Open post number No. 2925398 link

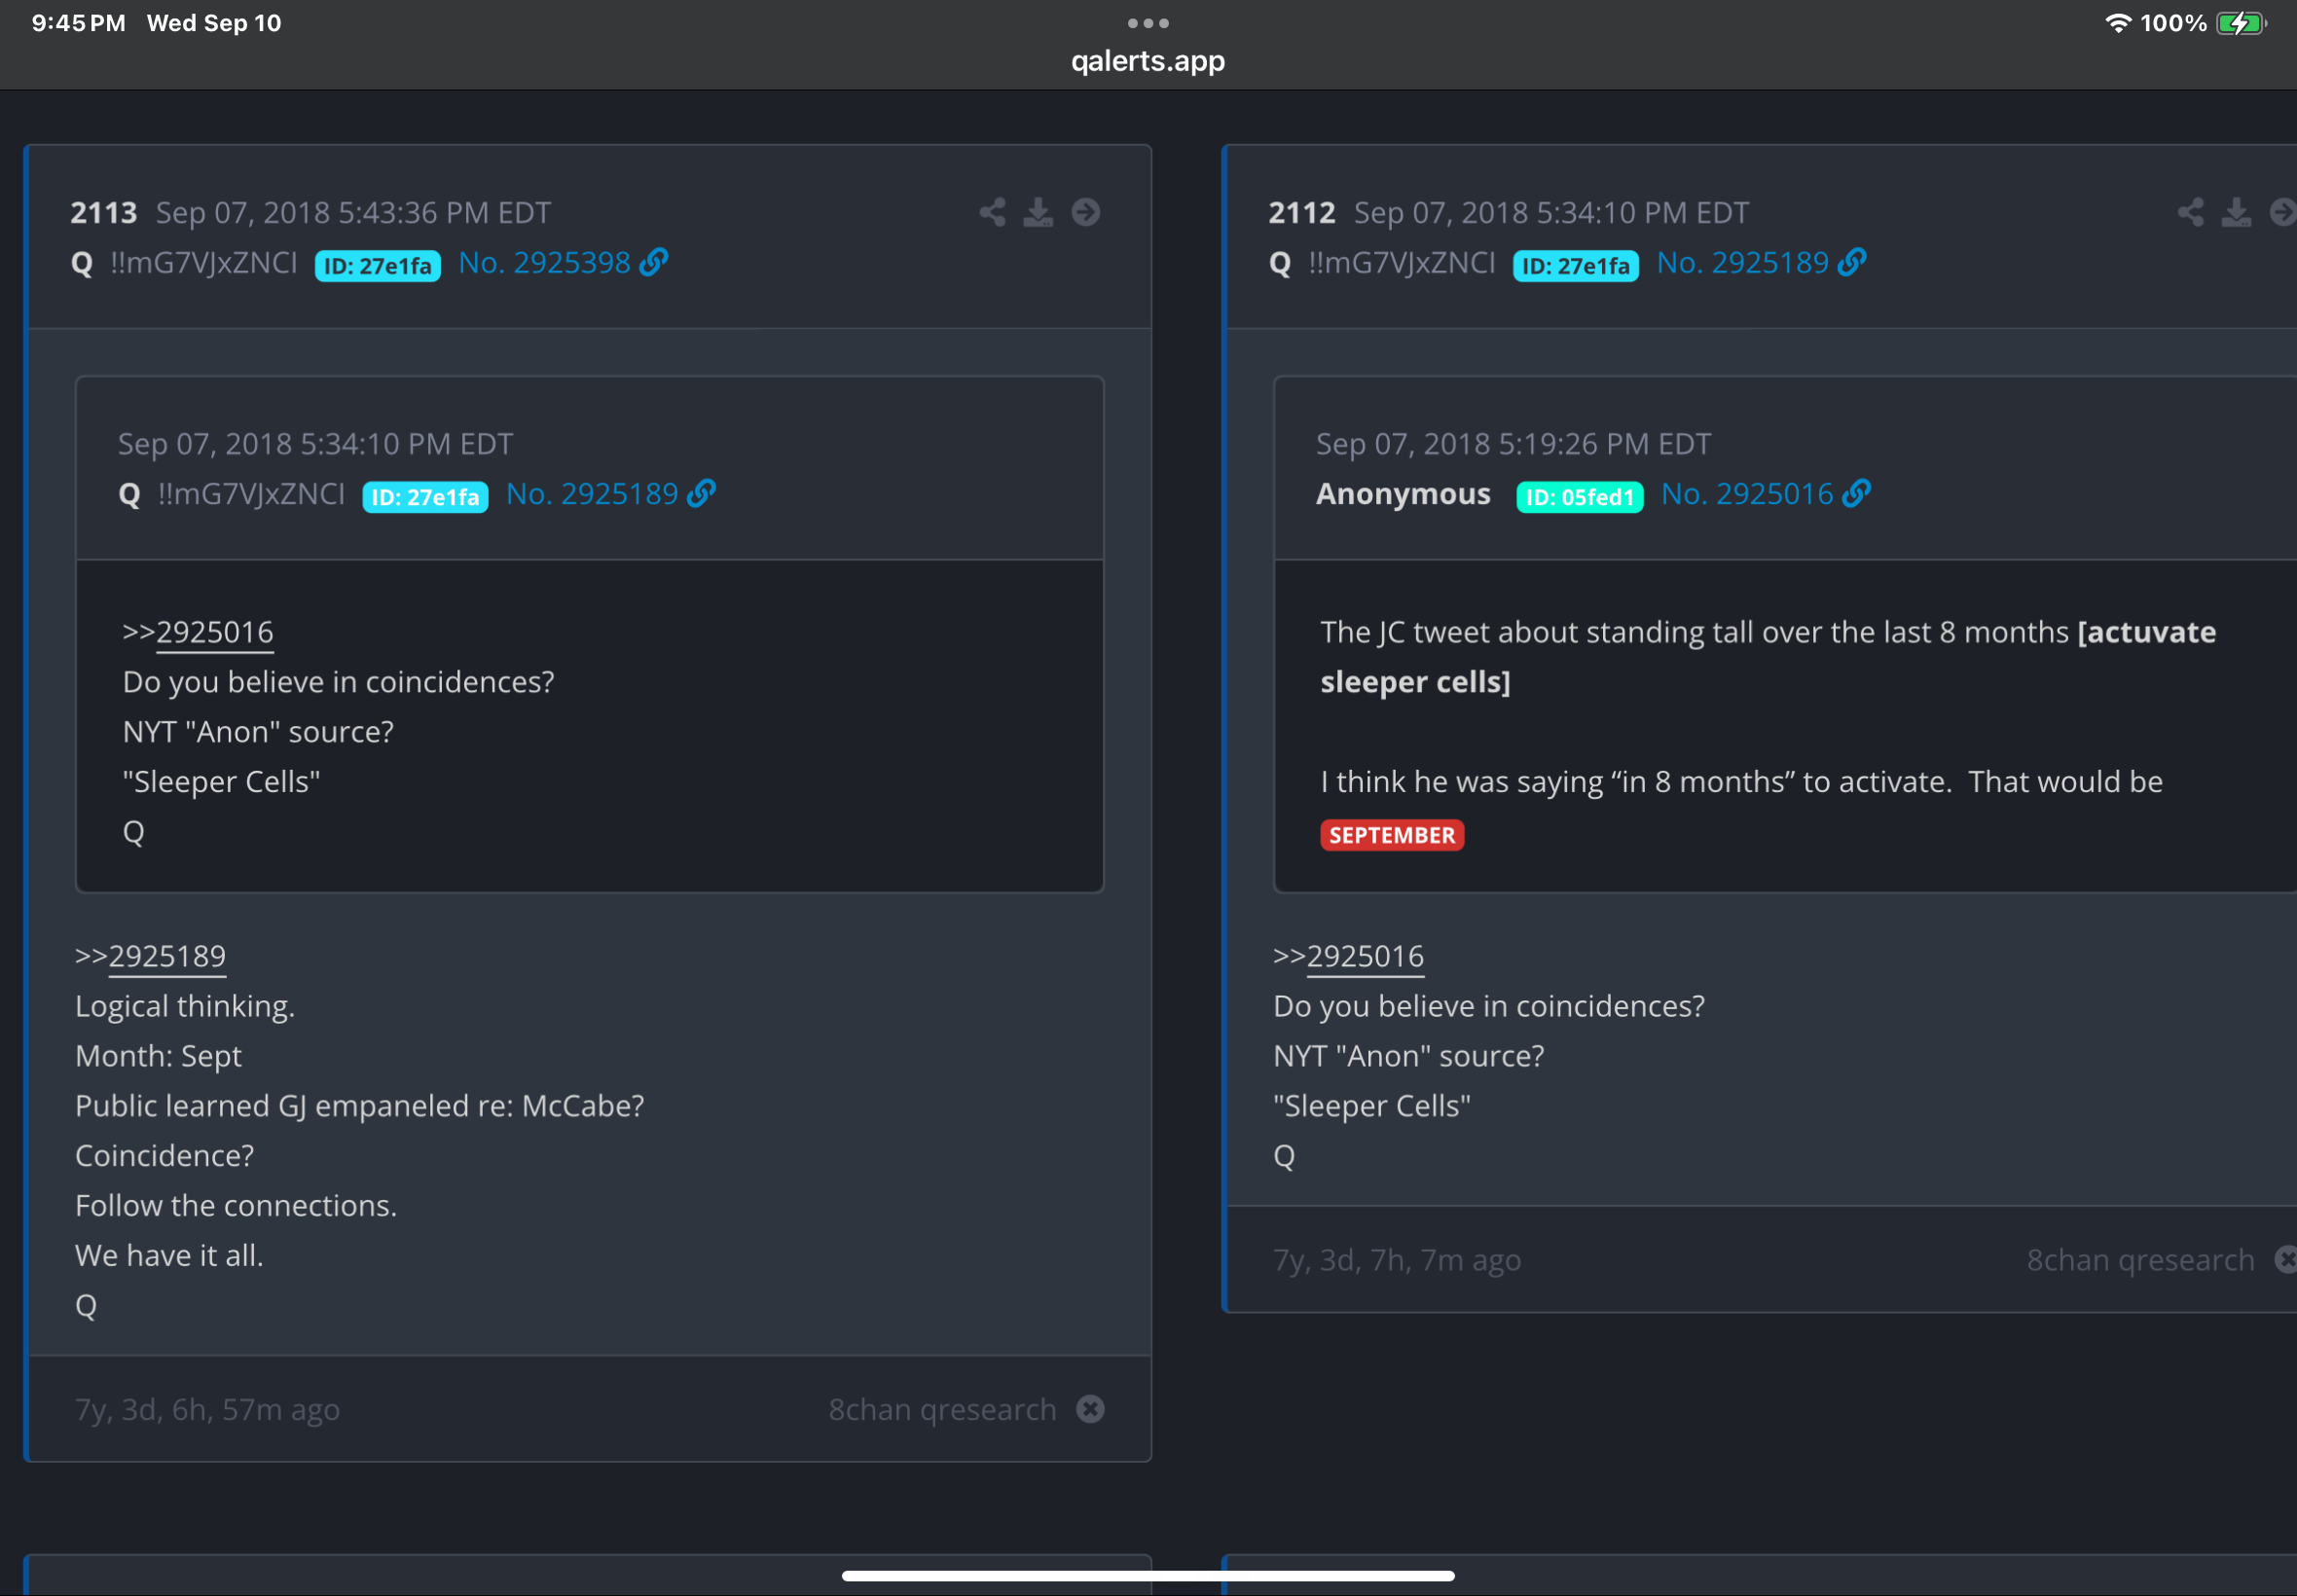pyautogui.click(x=544, y=263)
